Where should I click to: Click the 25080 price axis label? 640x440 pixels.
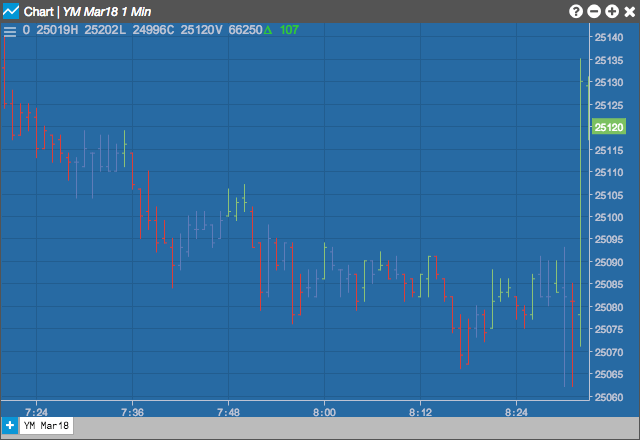point(609,307)
